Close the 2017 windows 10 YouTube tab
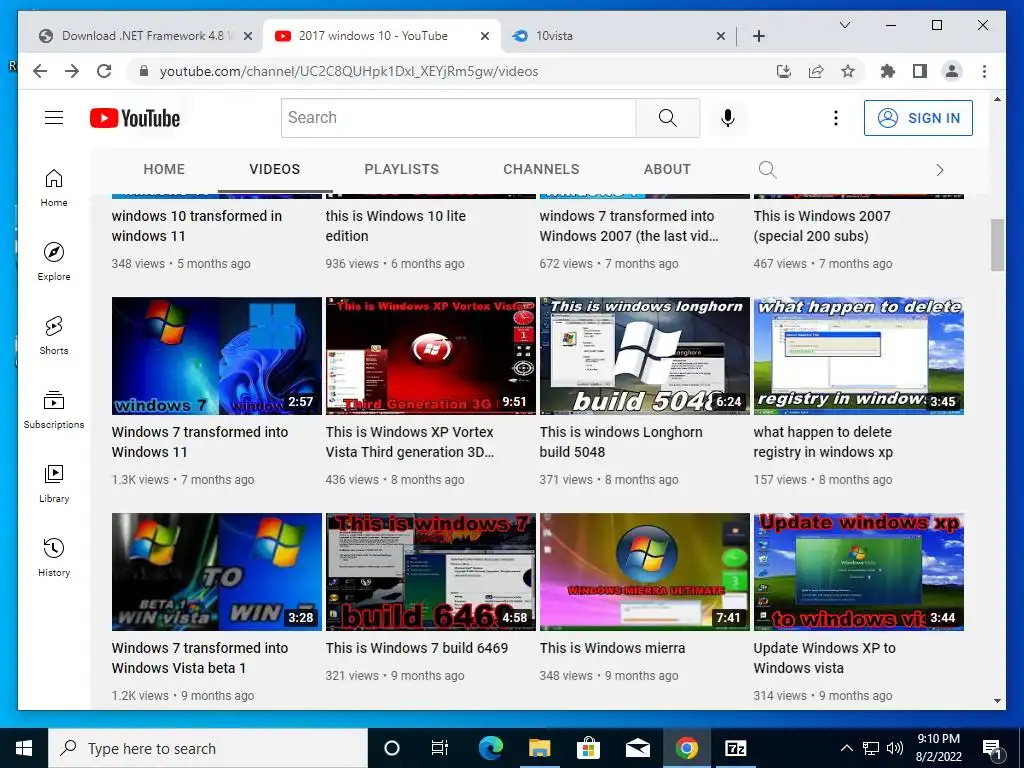This screenshot has width=1024, height=768. coord(485,36)
